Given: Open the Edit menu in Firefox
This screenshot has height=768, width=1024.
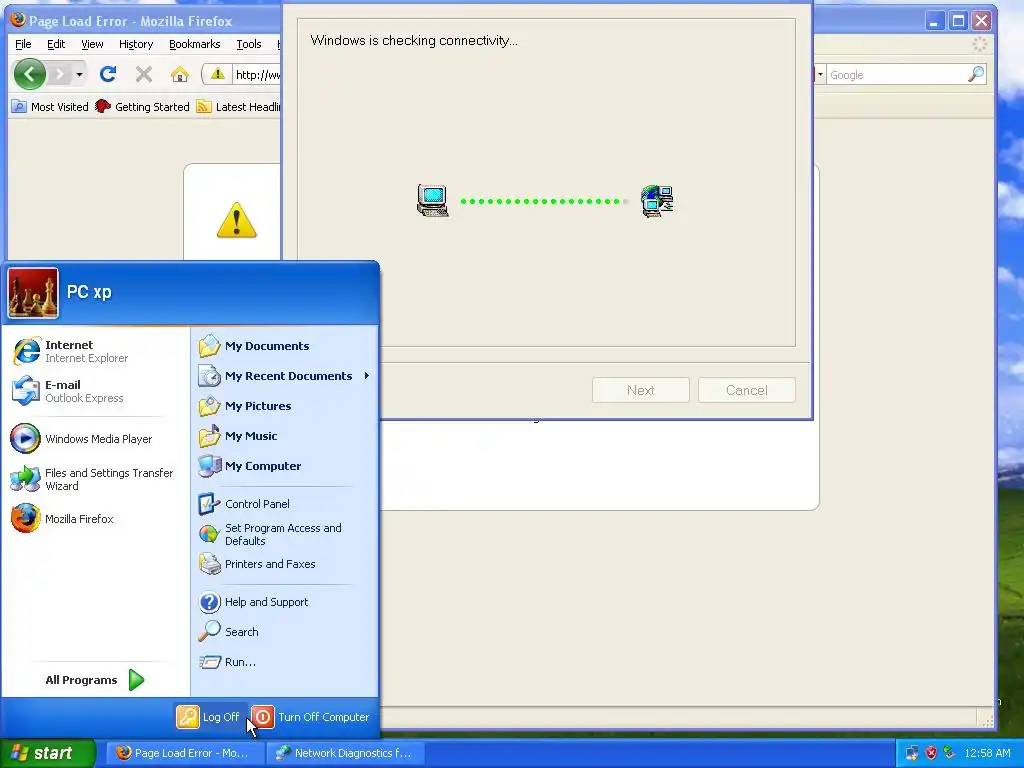Looking at the screenshot, I should [x=56, y=44].
